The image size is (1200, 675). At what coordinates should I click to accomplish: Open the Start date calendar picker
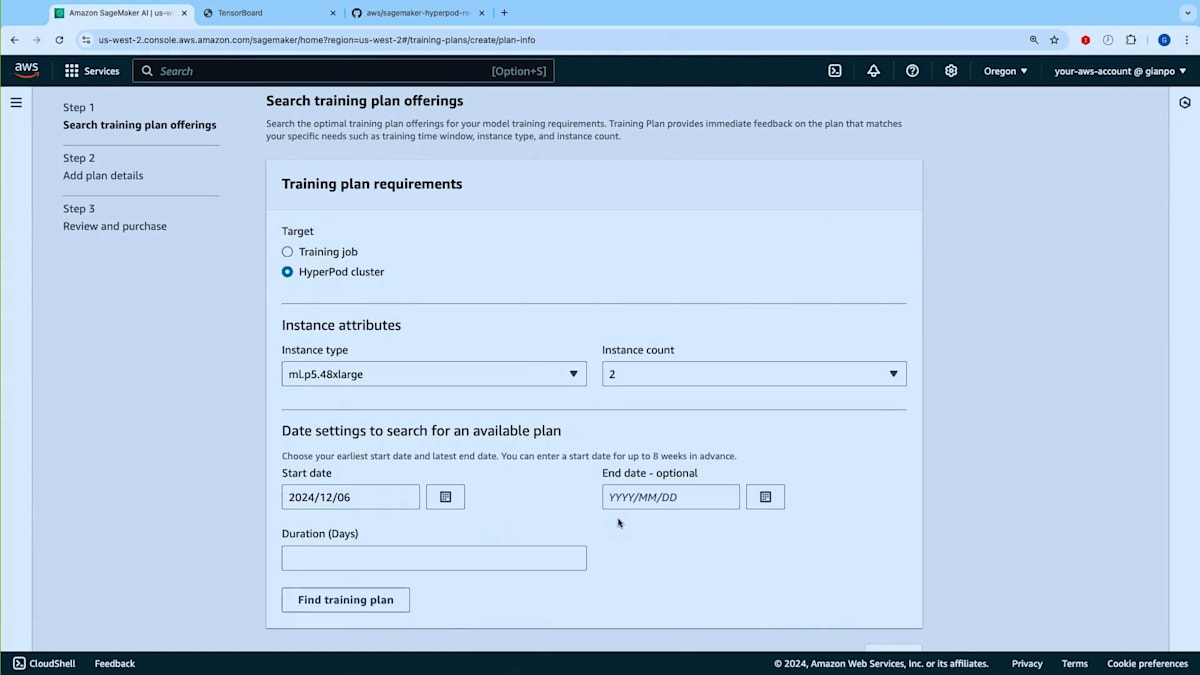[446, 497]
